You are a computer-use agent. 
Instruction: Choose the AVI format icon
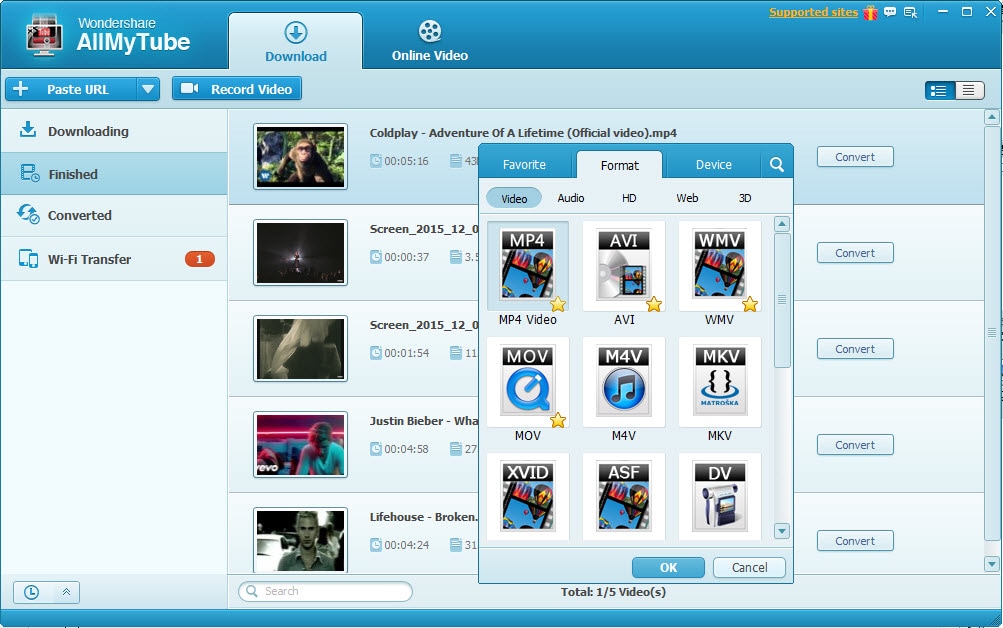(624, 265)
